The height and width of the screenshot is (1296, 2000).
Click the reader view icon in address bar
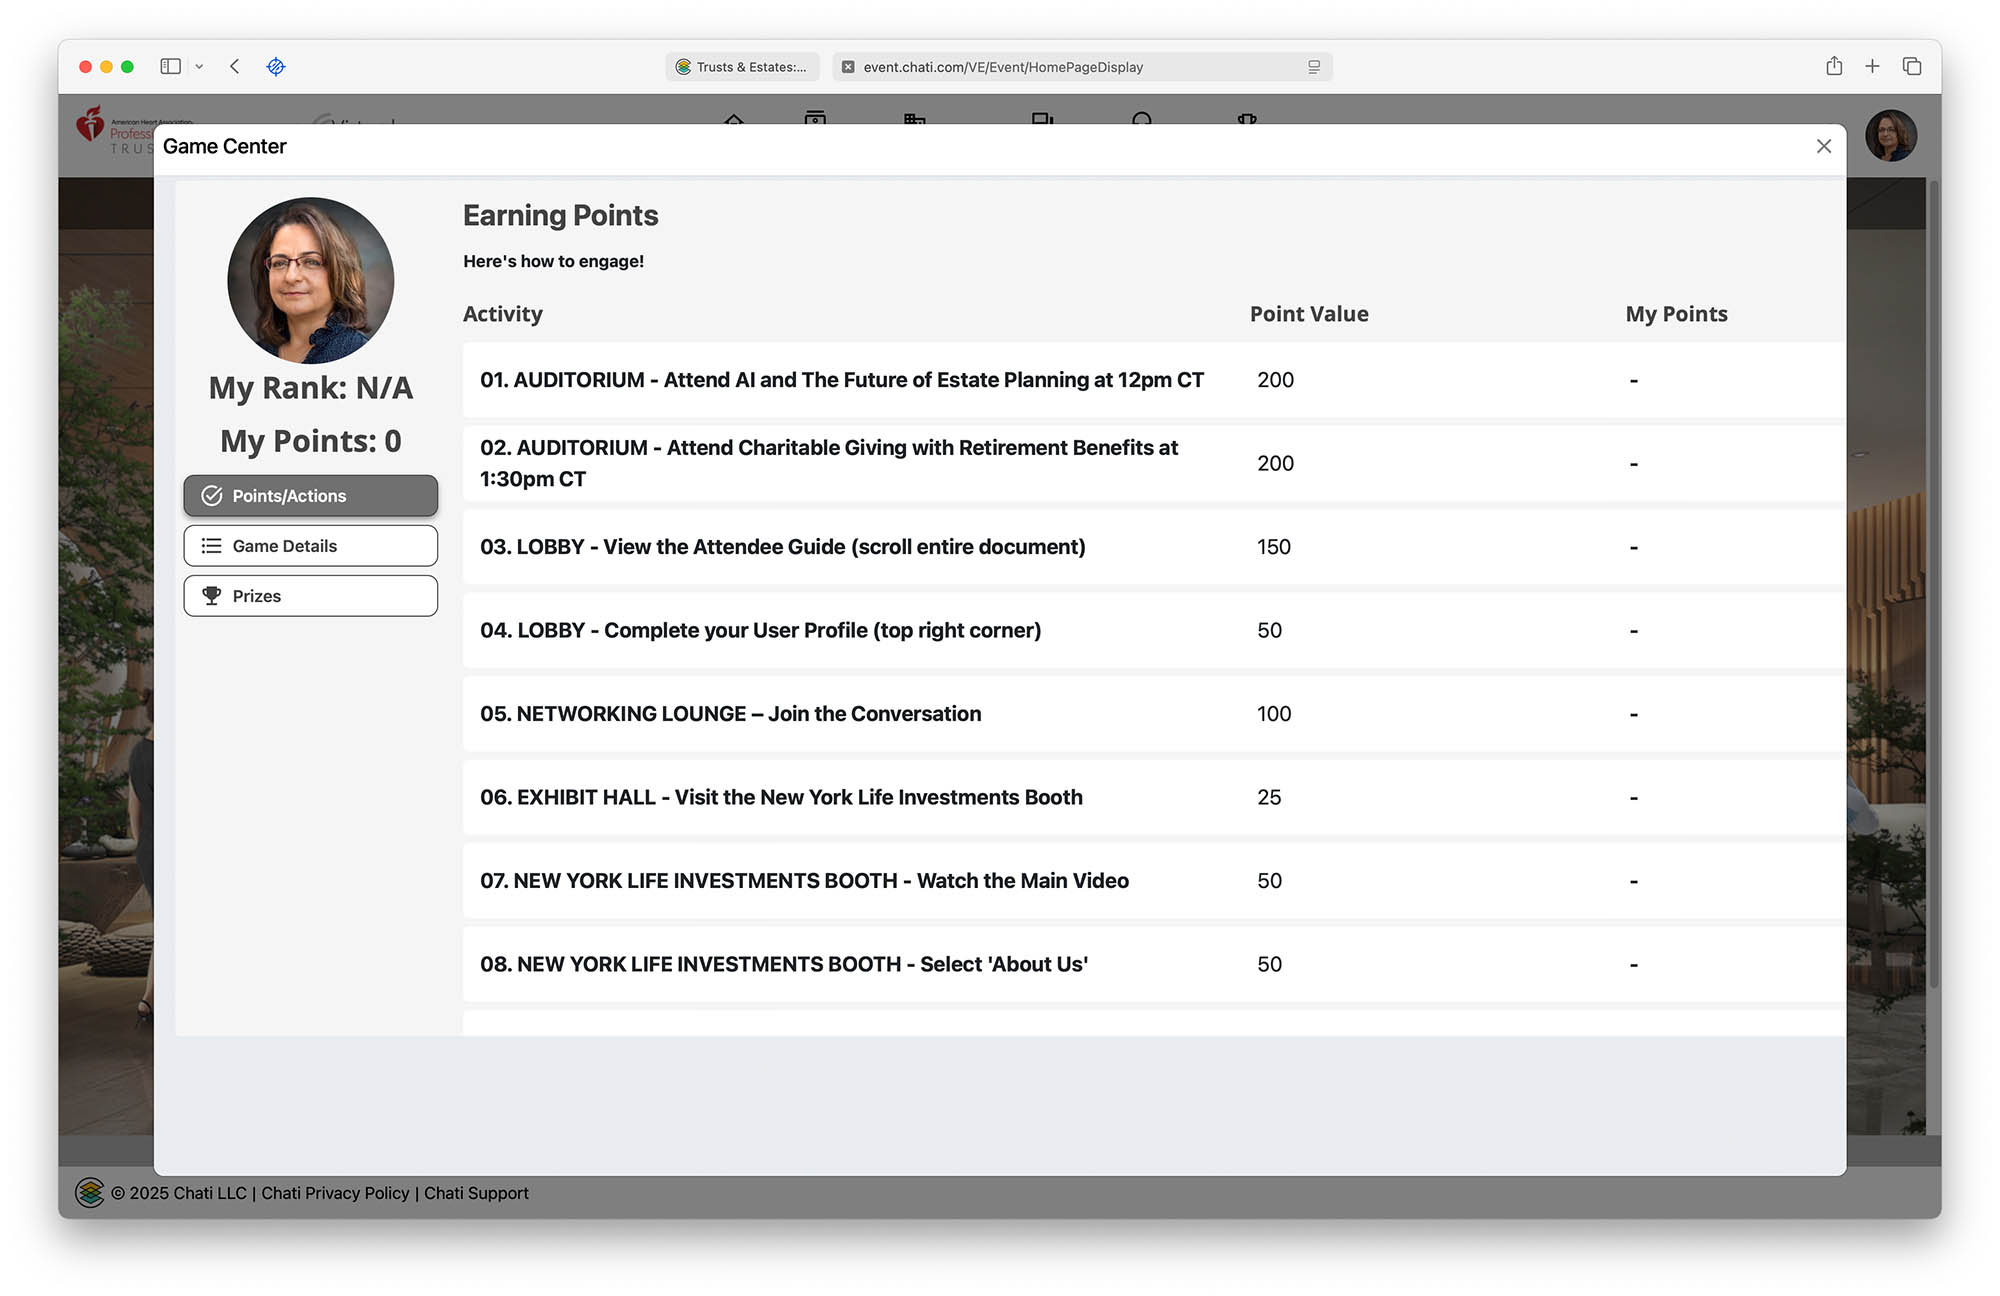tap(1314, 67)
